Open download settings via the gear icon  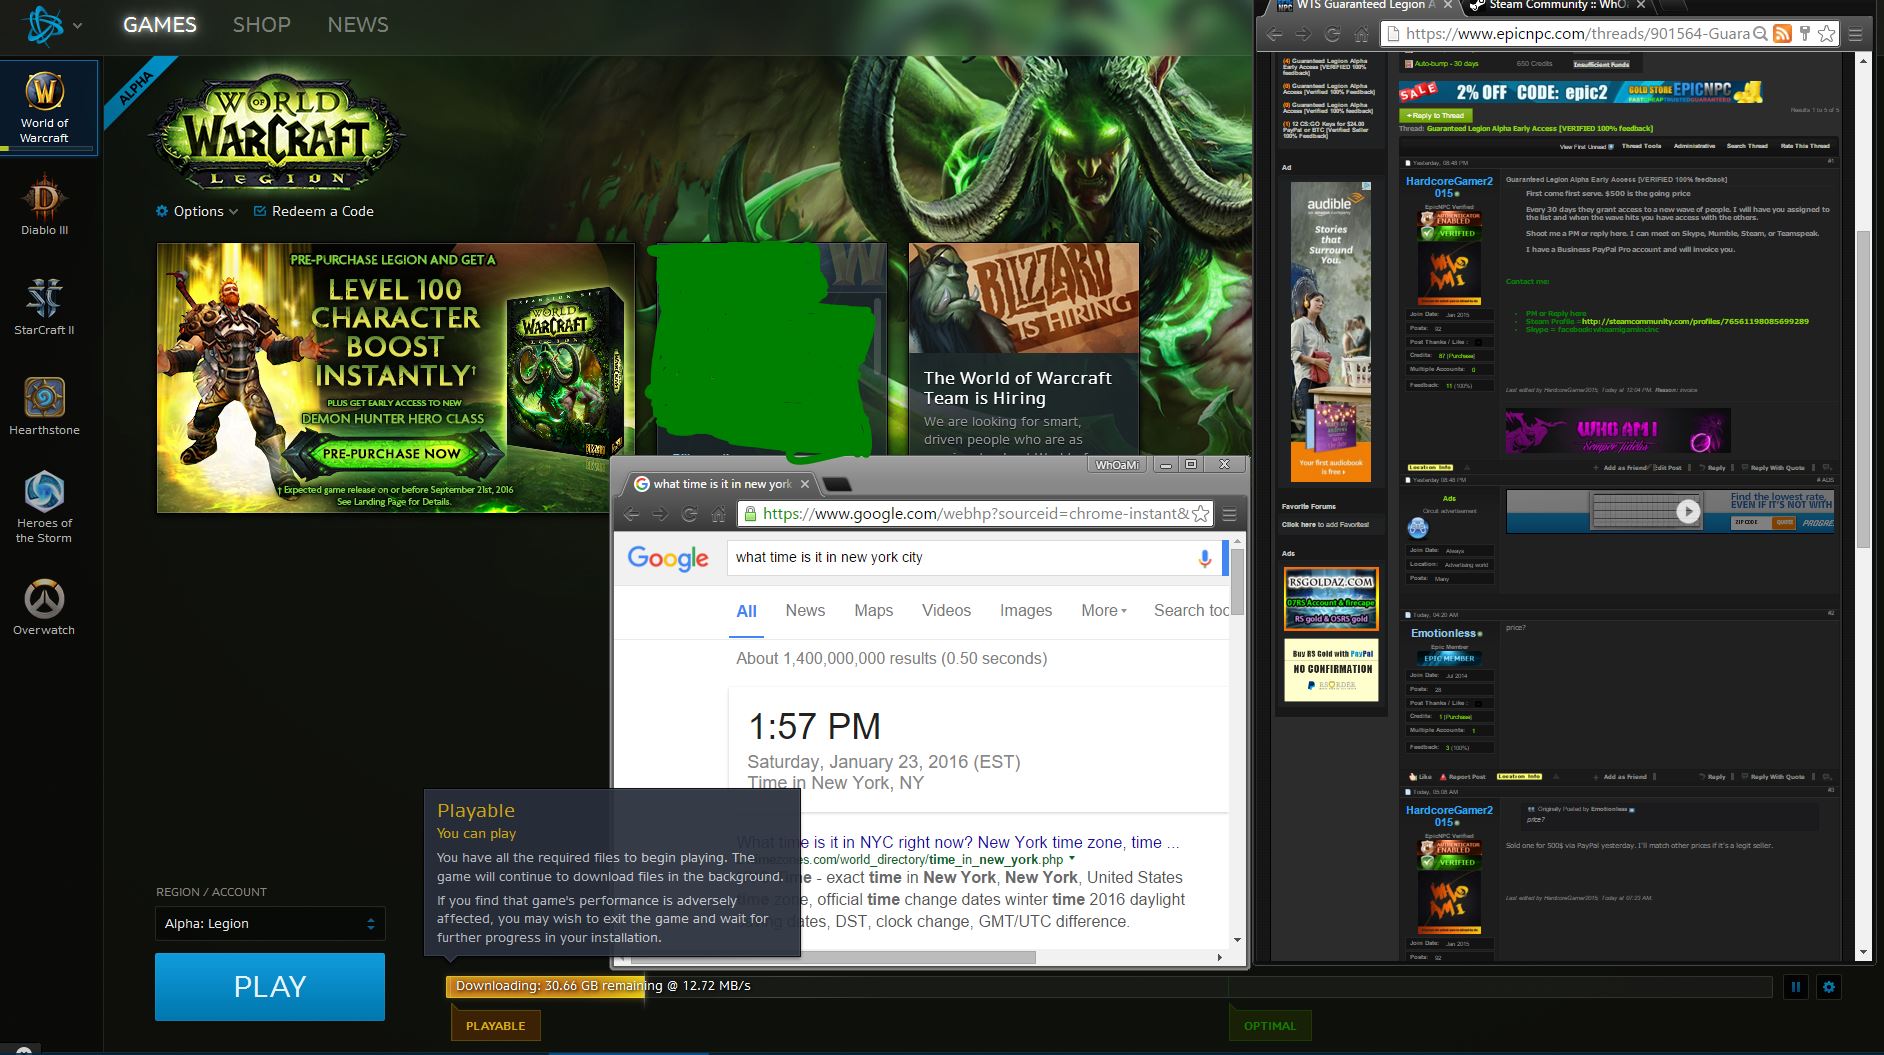(x=1829, y=987)
